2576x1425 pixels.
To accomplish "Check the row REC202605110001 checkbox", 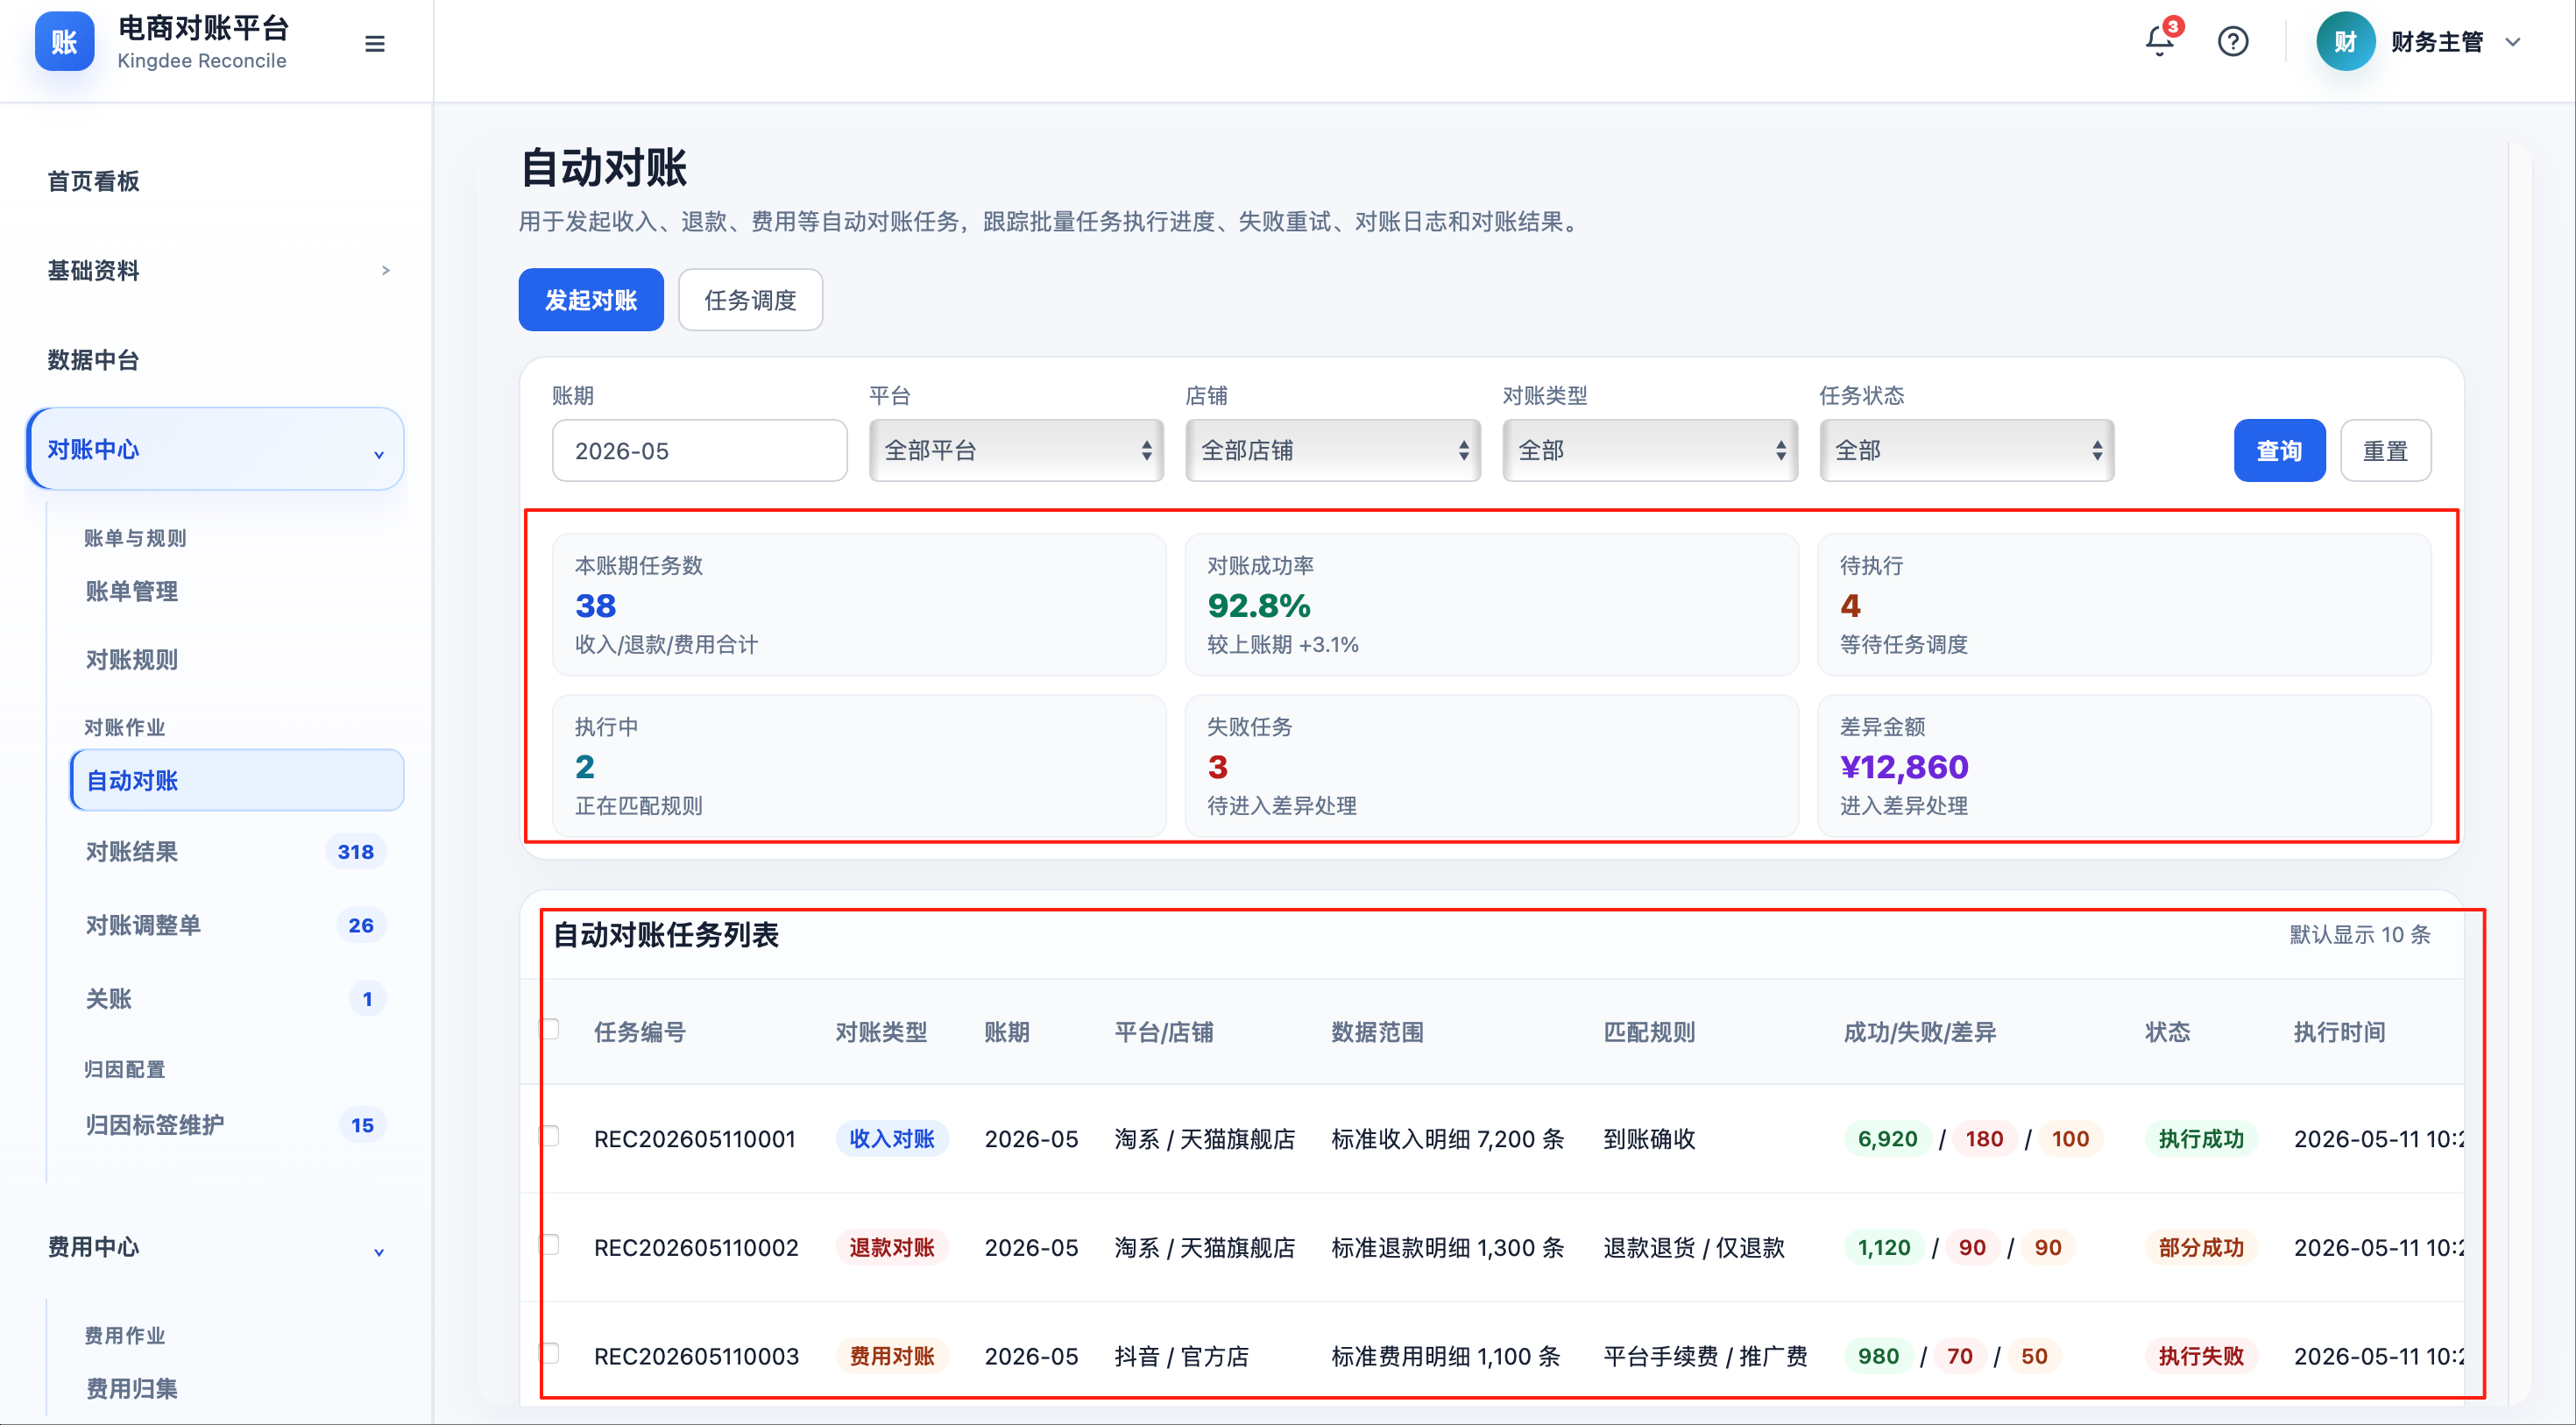I will point(549,1136).
